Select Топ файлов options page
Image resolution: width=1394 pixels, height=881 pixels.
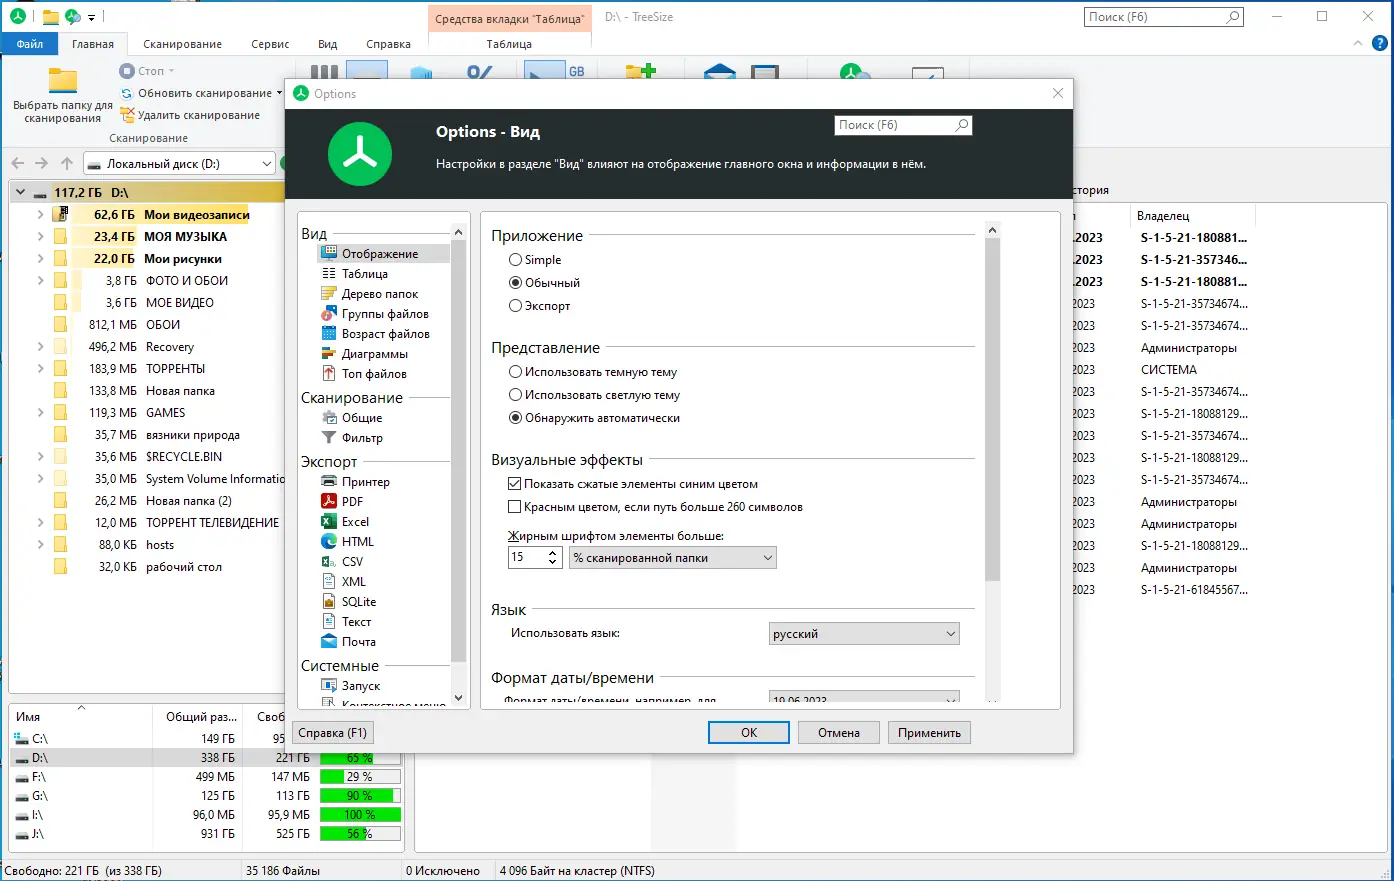coord(374,374)
